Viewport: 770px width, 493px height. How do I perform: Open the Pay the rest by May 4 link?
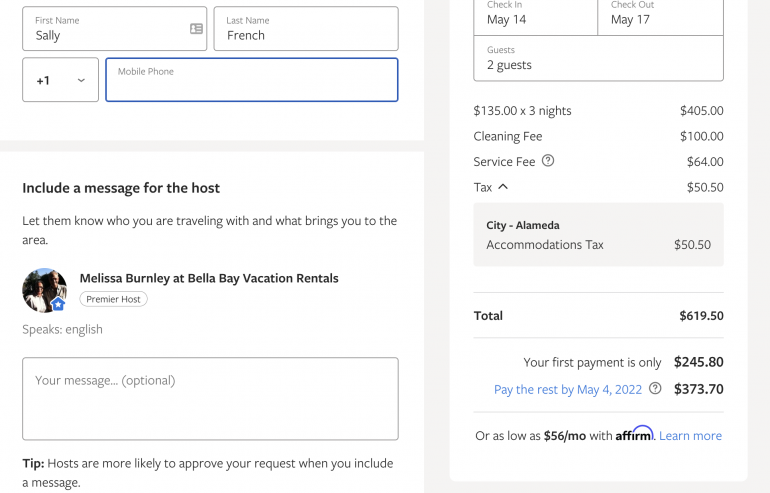point(567,389)
